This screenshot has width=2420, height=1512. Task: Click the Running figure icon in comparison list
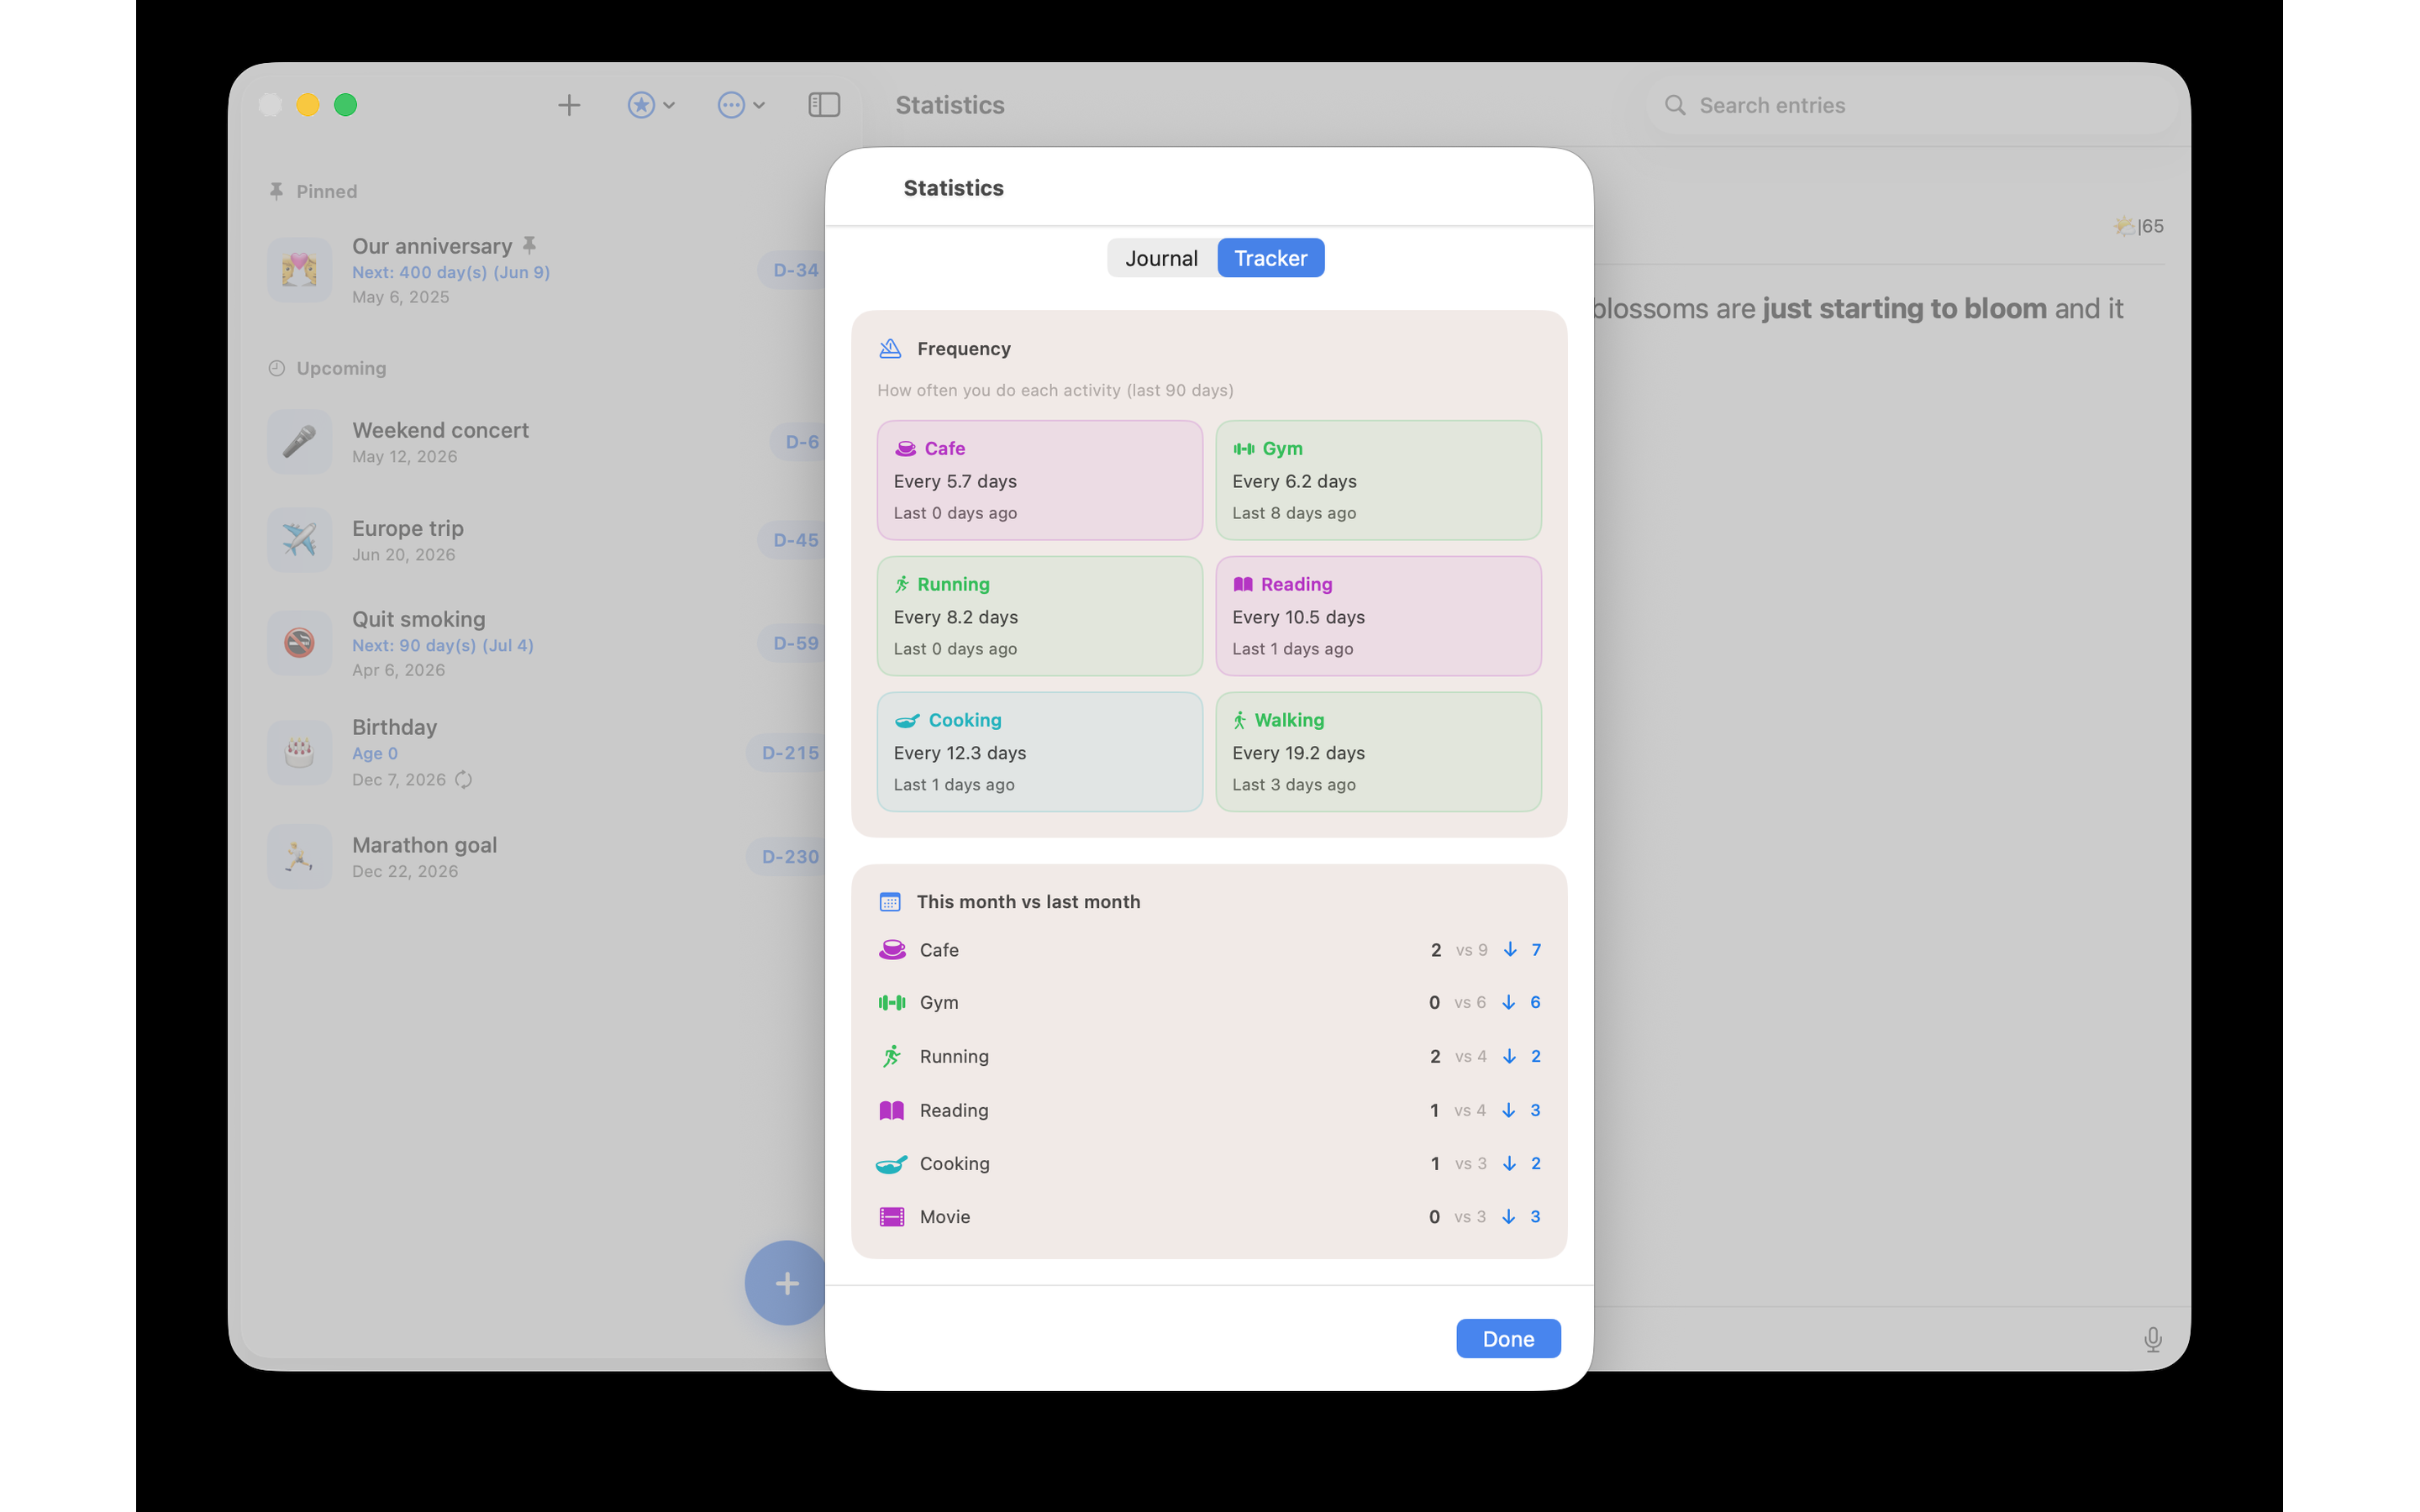(892, 1056)
